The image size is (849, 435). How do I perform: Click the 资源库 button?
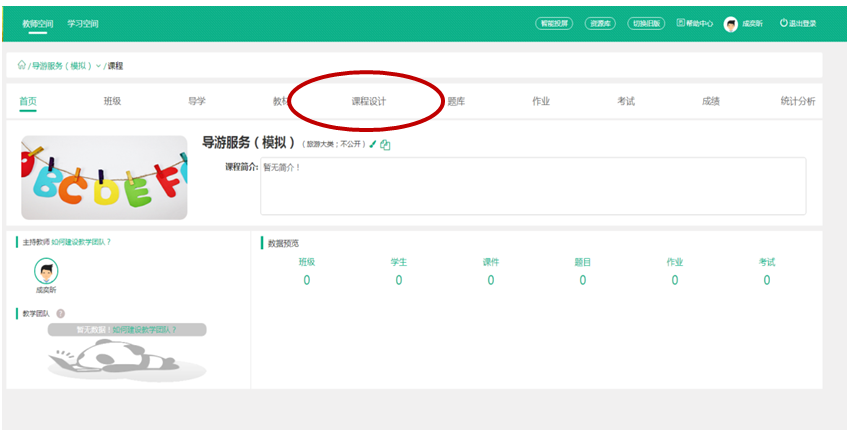coord(600,23)
